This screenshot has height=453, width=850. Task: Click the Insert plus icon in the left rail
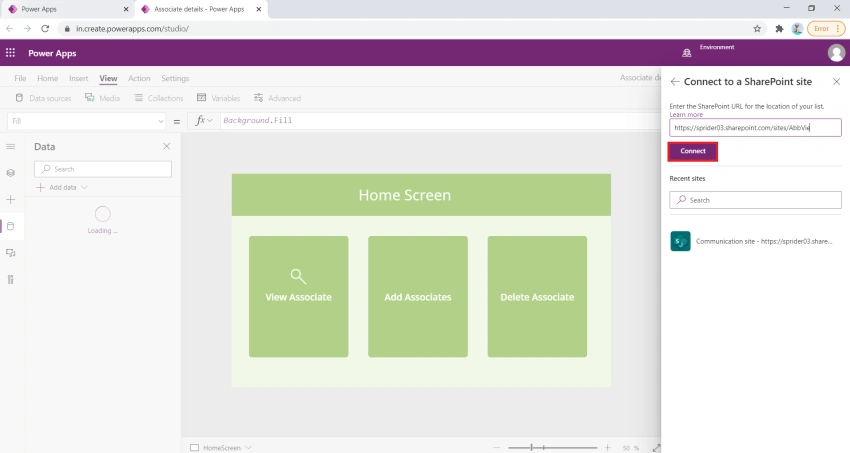point(10,199)
